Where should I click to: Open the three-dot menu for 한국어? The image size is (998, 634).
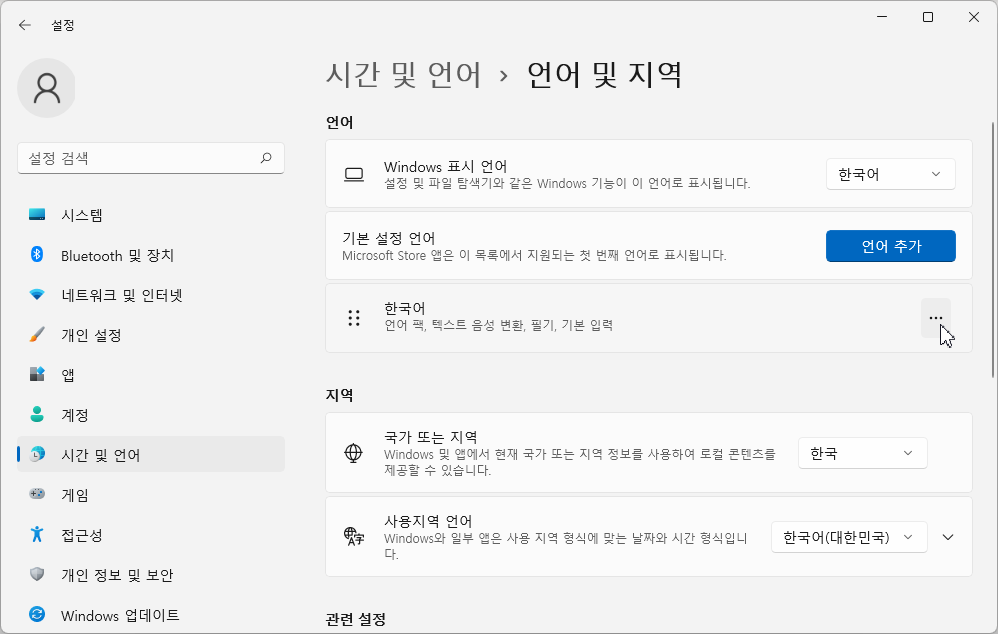[x=936, y=318]
